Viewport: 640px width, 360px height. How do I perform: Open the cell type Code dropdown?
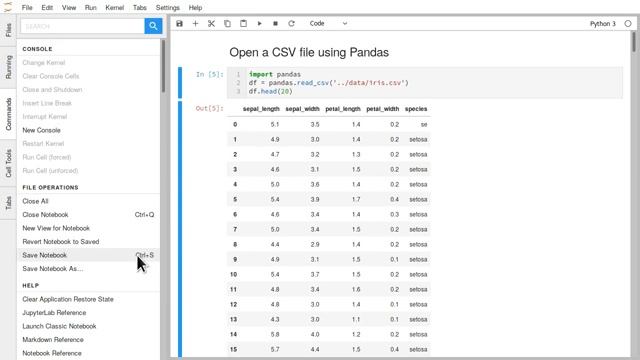(328, 24)
